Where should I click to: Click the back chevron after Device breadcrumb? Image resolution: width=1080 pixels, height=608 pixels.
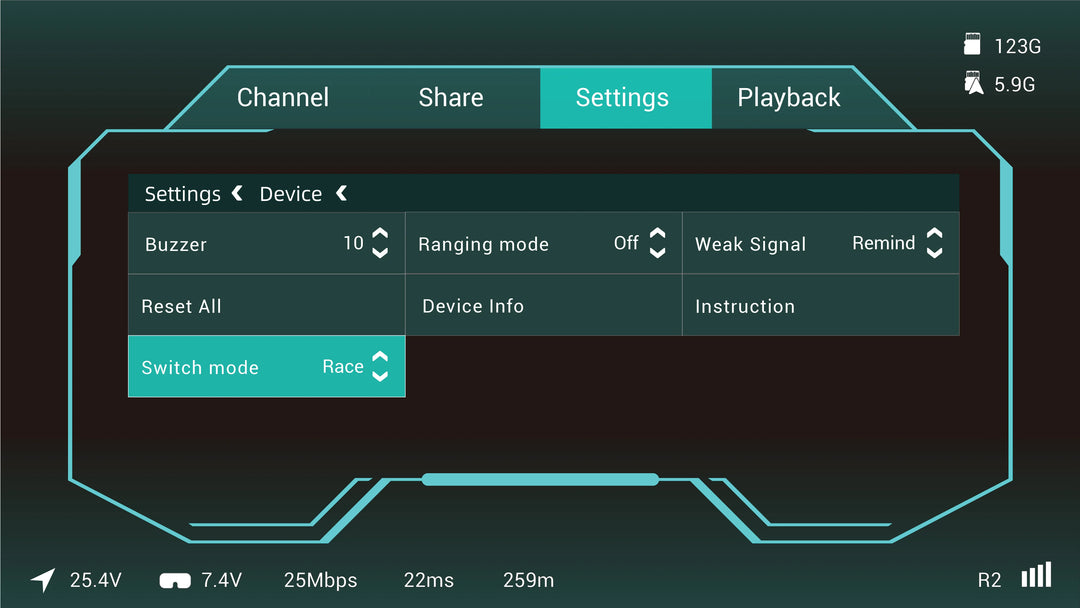coord(342,193)
